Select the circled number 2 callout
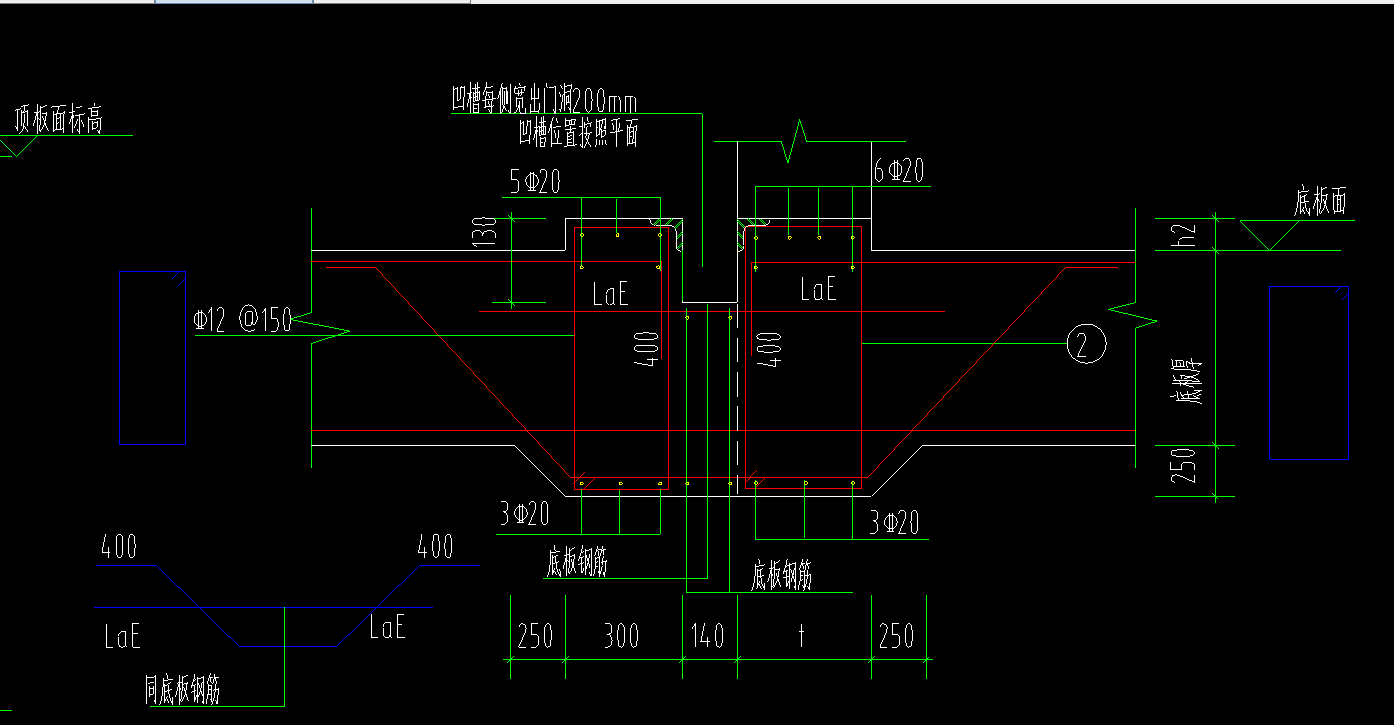 [x=1086, y=343]
